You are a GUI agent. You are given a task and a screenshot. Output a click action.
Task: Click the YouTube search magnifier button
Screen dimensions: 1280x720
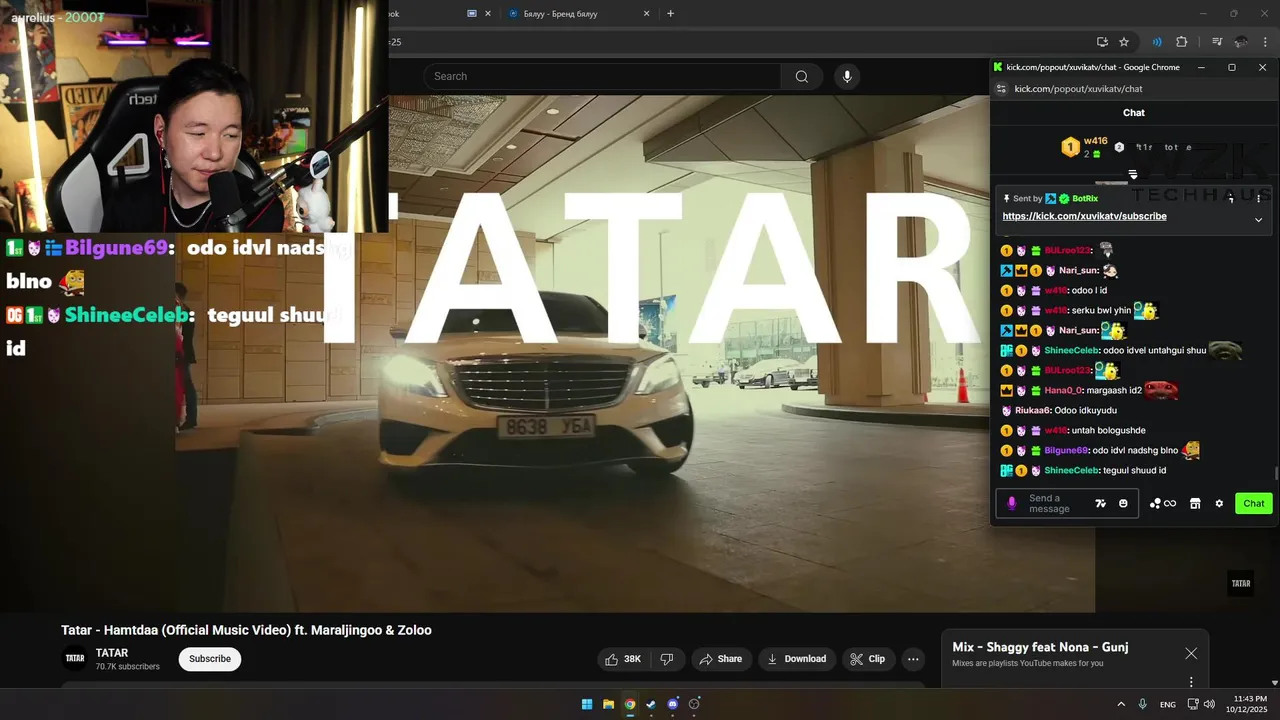click(x=801, y=76)
